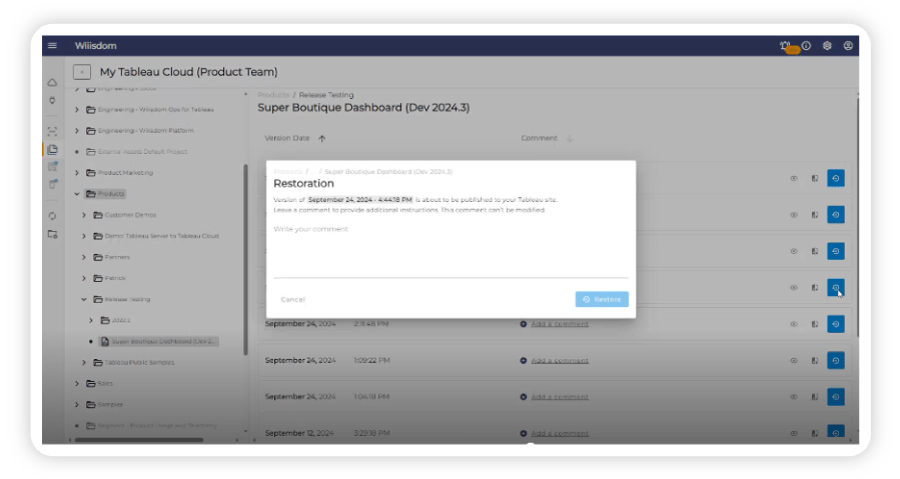
Task: Expand the Tableau Public Samples folder
Action: pyautogui.click(x=84, y=363)
